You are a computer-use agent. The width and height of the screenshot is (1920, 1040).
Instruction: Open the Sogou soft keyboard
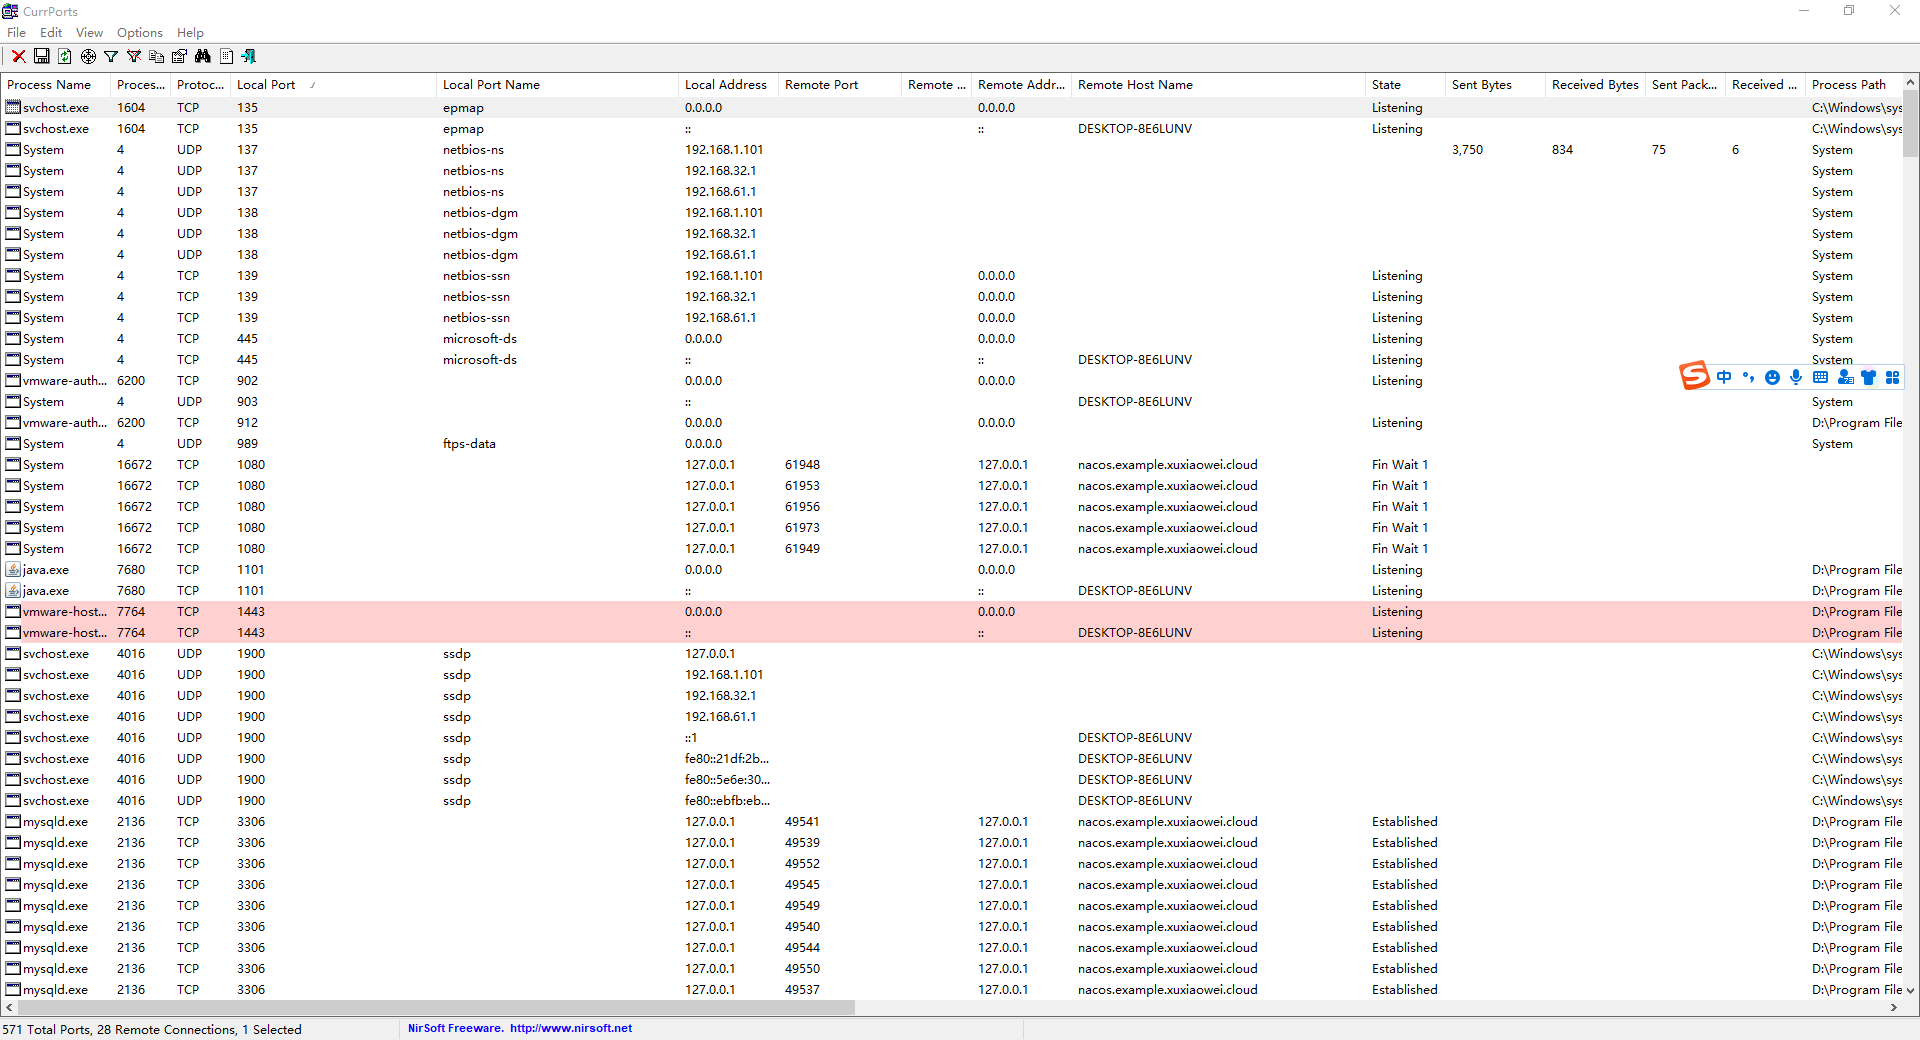pyautogui.click(x=1822, y=378)
